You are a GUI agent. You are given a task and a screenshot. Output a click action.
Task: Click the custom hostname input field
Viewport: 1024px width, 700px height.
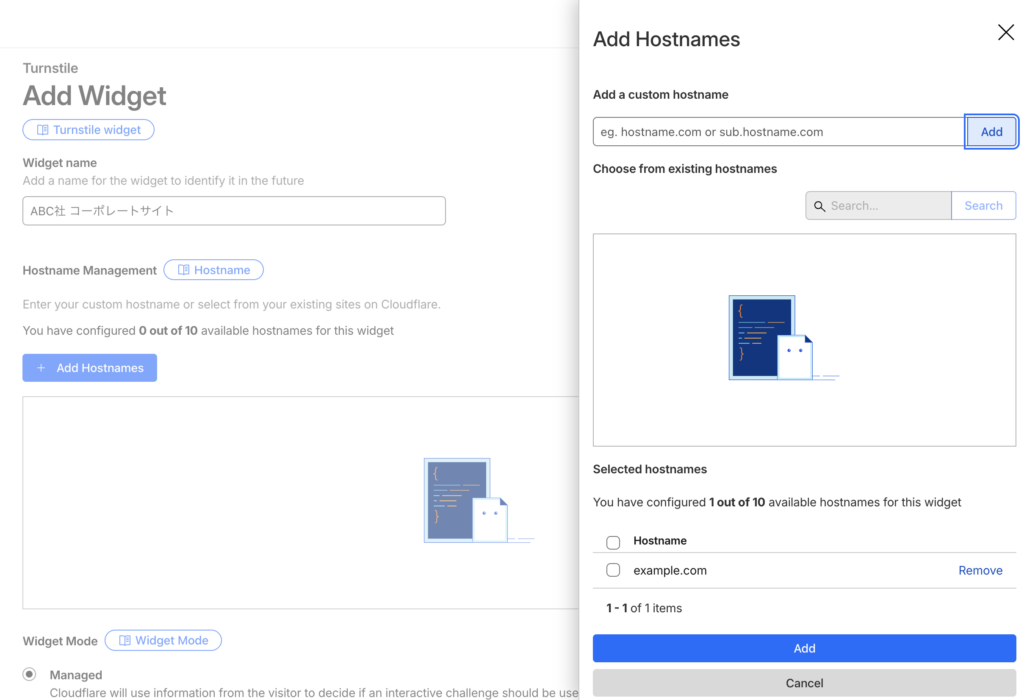click(778, 132)
